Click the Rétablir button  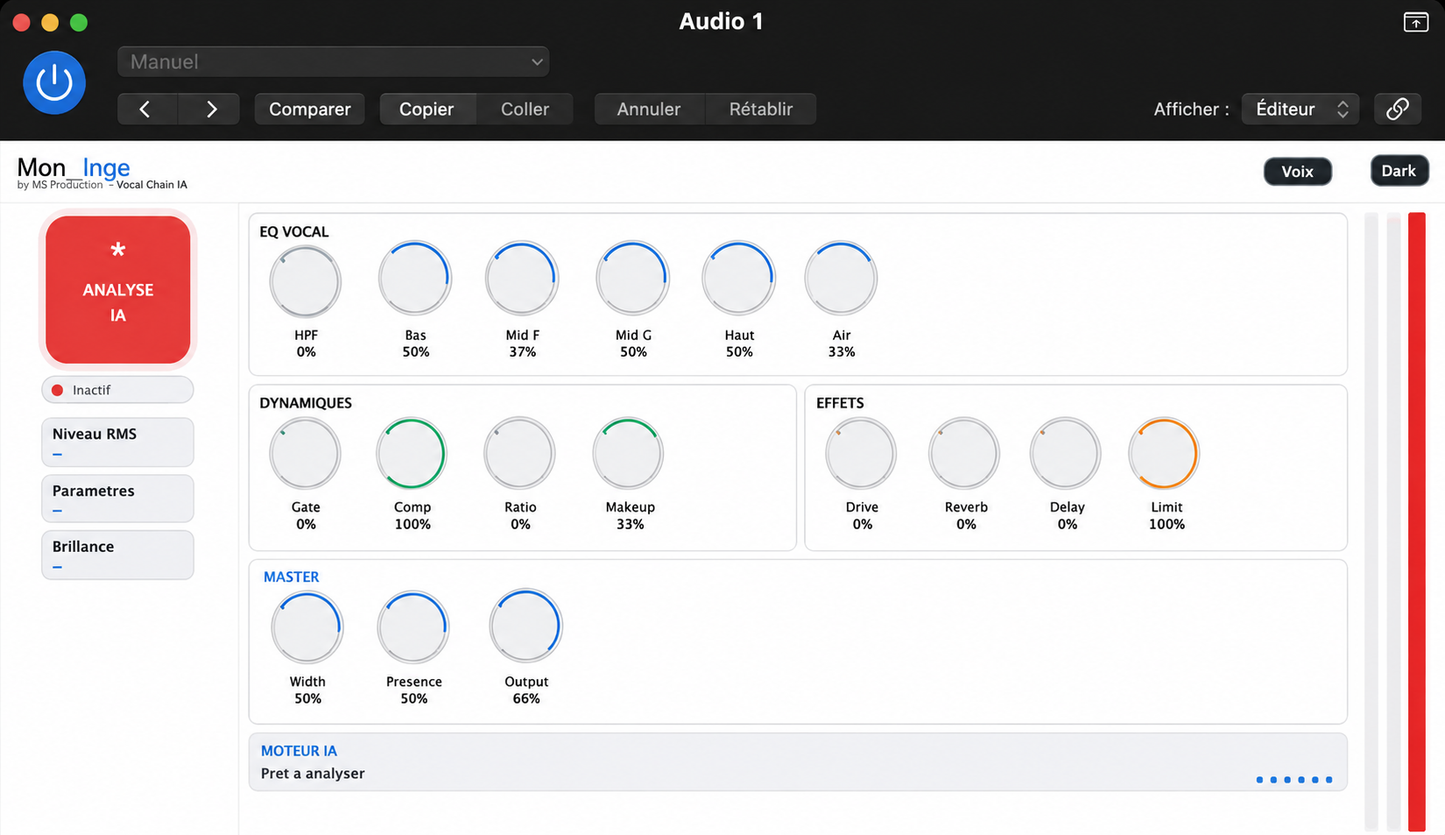761,109
